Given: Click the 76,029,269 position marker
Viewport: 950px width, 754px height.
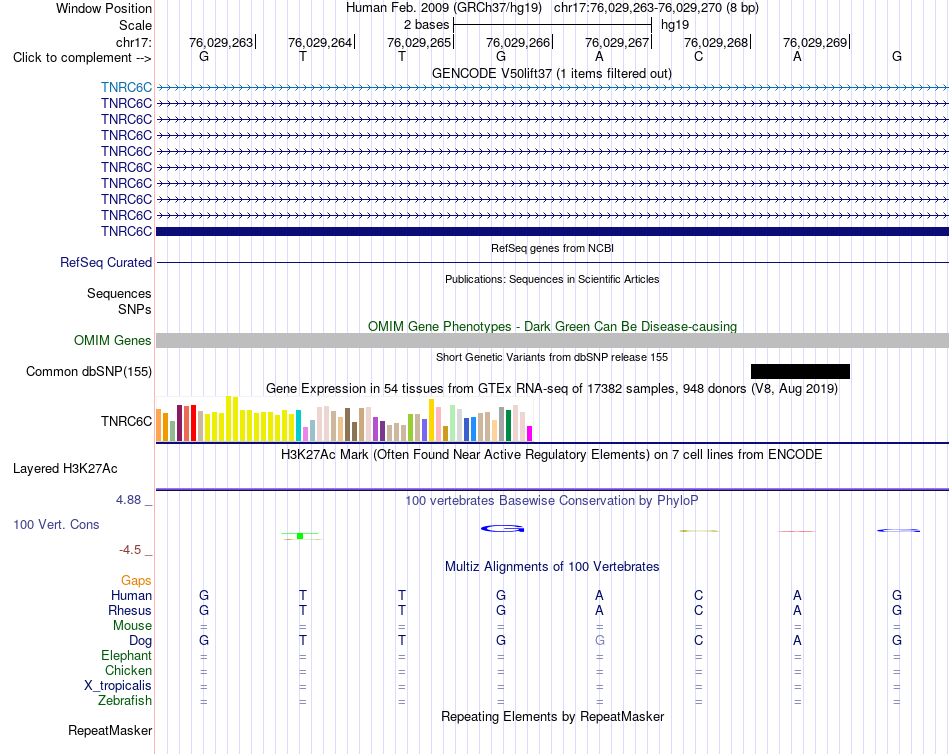Looking at the screenshot, I should (815, 42).
